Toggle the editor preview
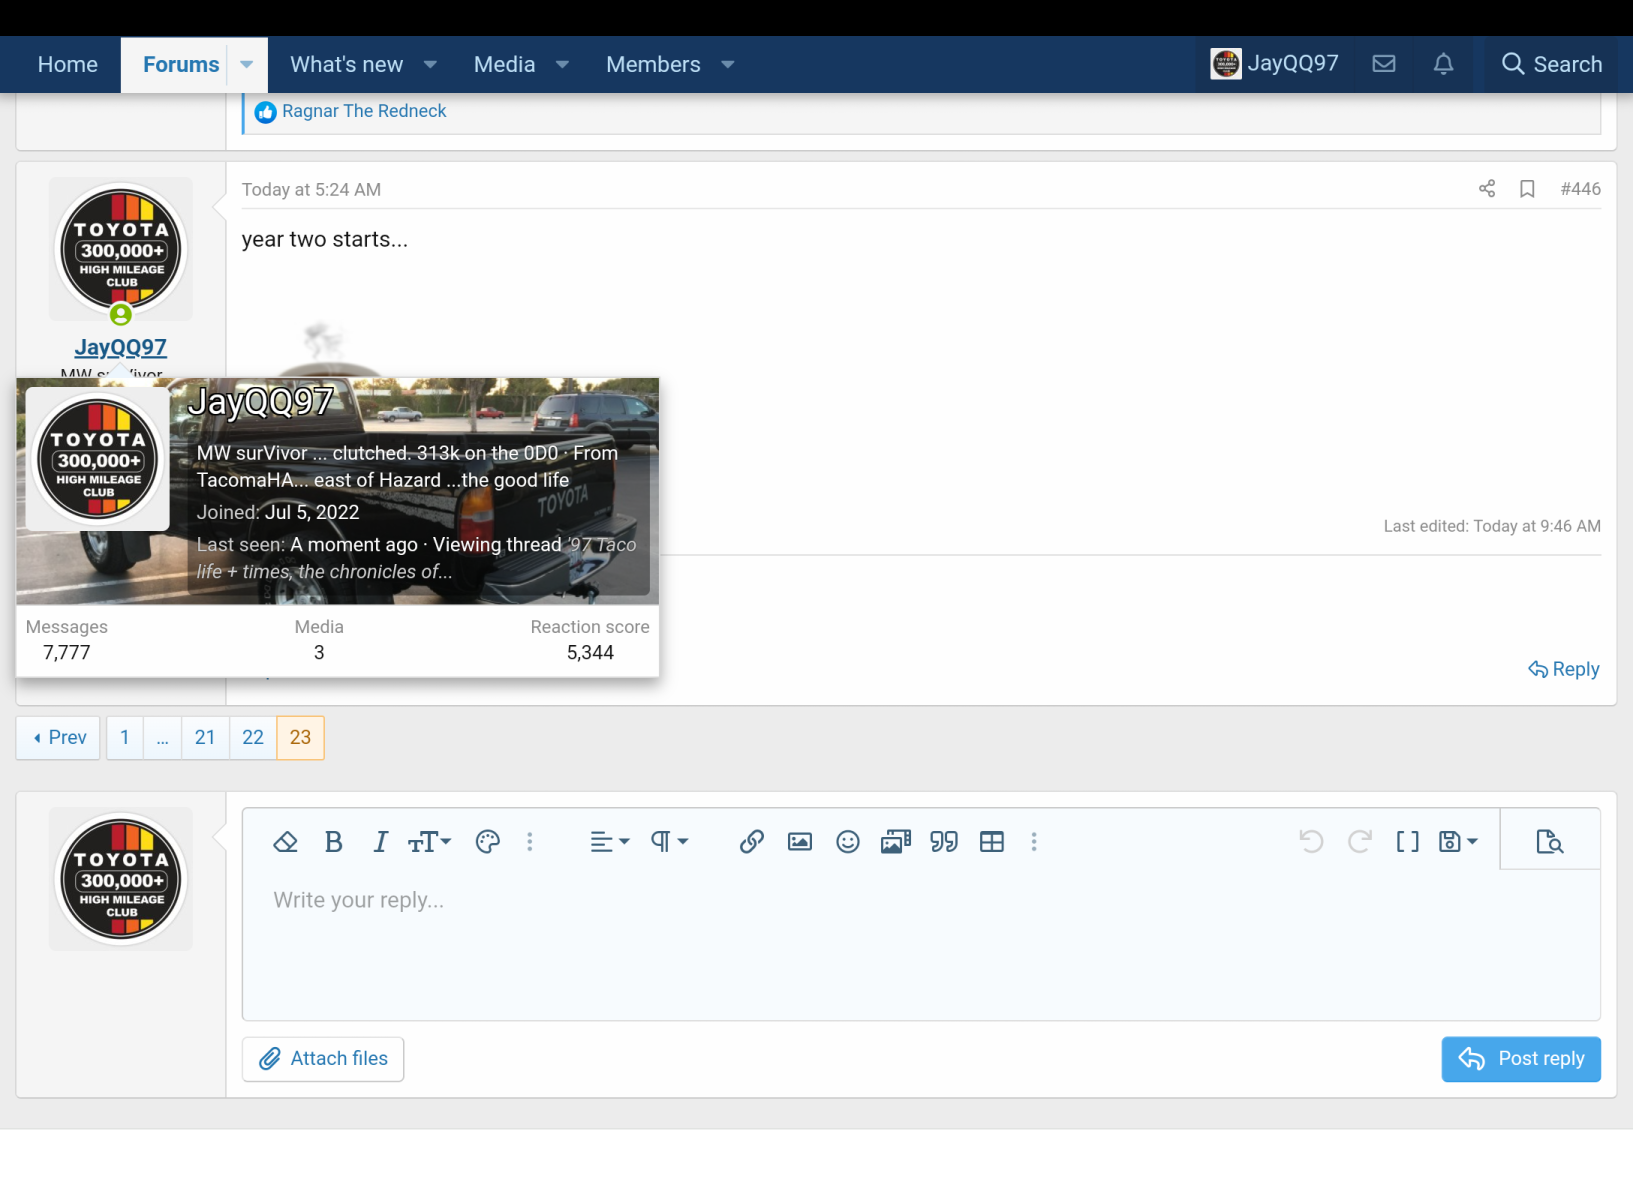 (x=1549, y=842)
